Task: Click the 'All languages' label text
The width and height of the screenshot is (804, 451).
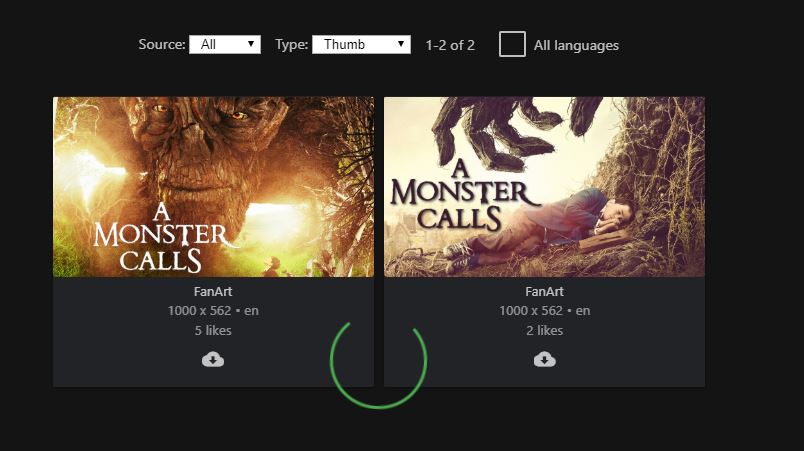Action: click(576, 46)
